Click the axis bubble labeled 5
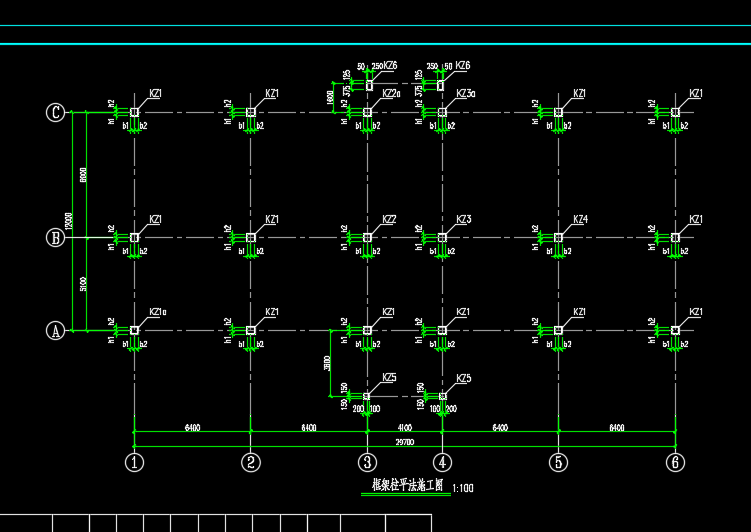The height and width of the screenshot is (532, 751). [559, 462]
